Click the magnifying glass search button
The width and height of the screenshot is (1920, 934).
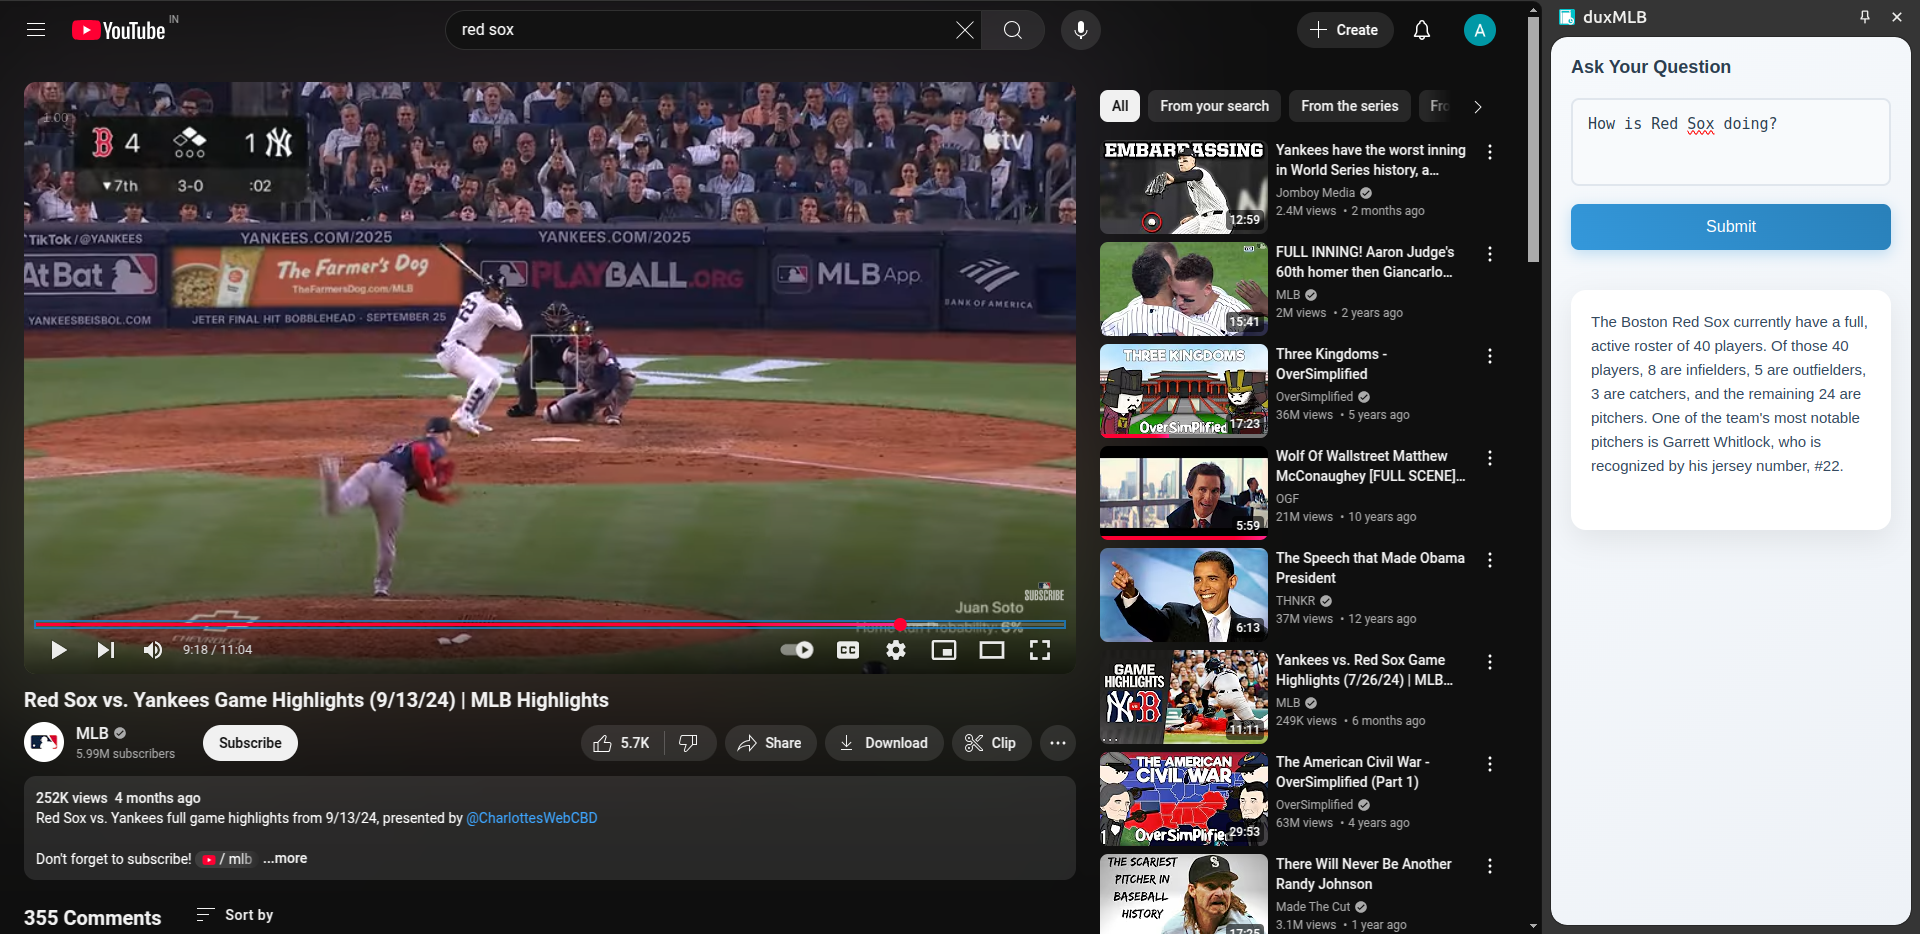1013,30
